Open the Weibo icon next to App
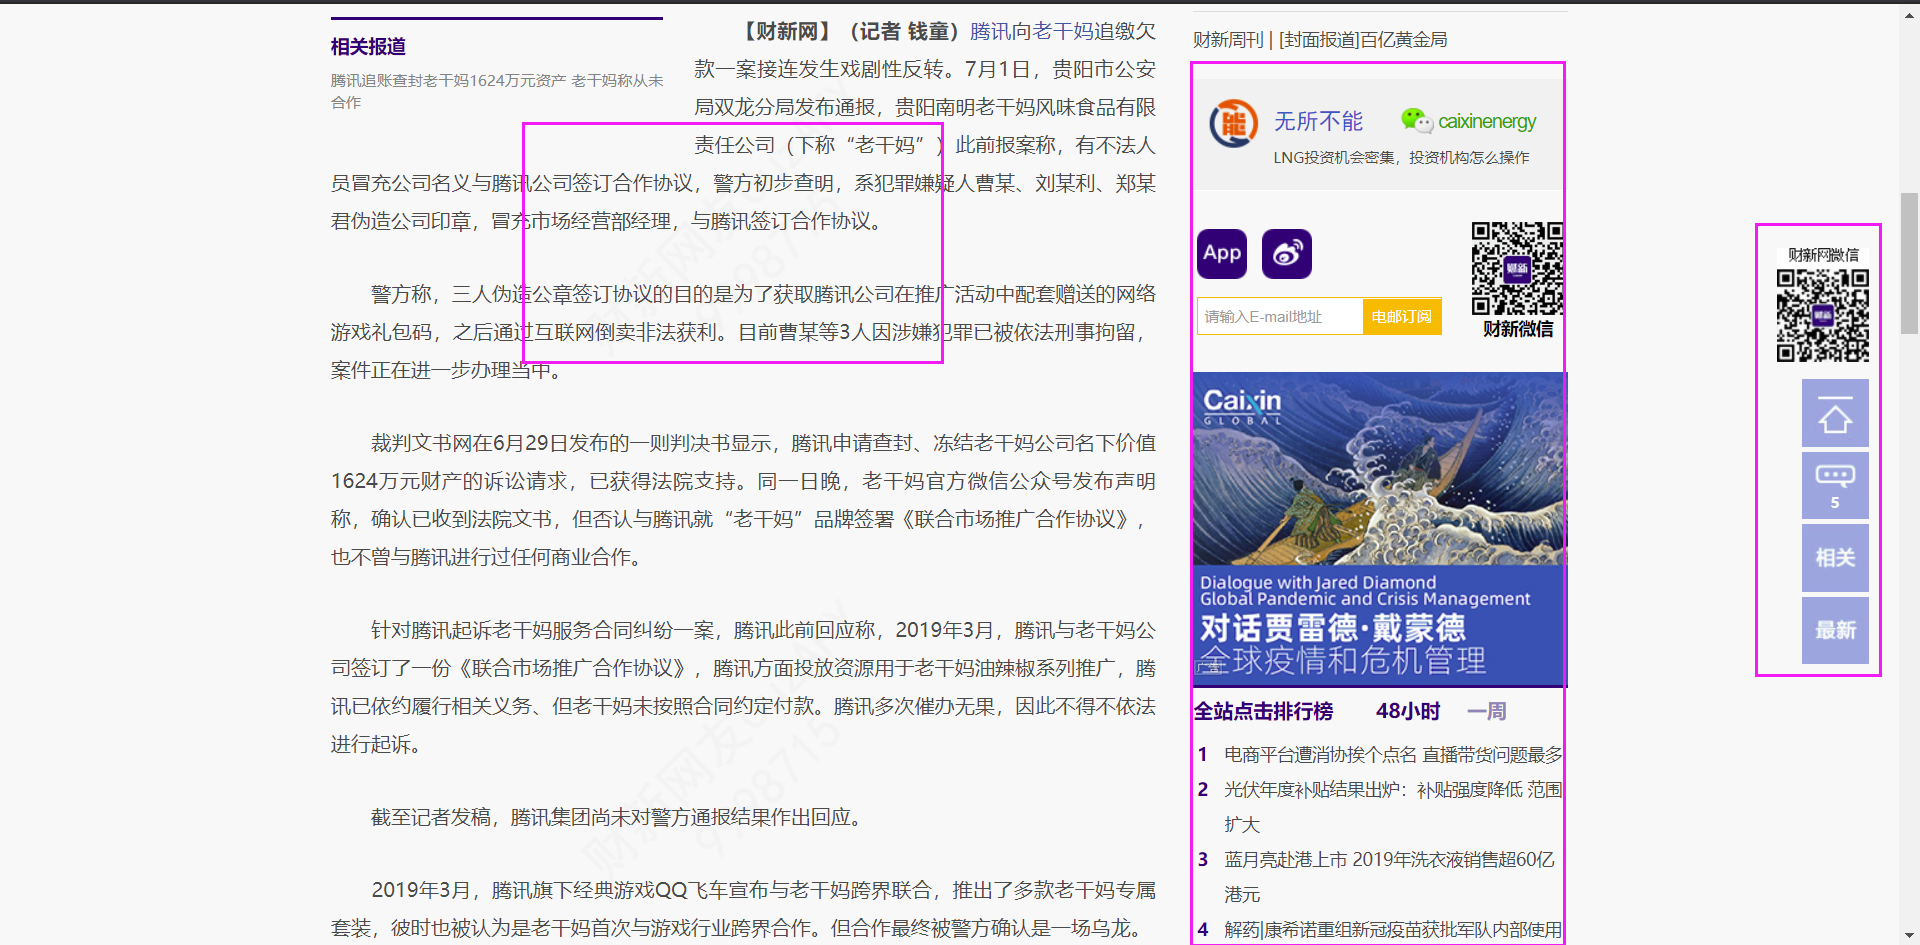 (1287, 254)
